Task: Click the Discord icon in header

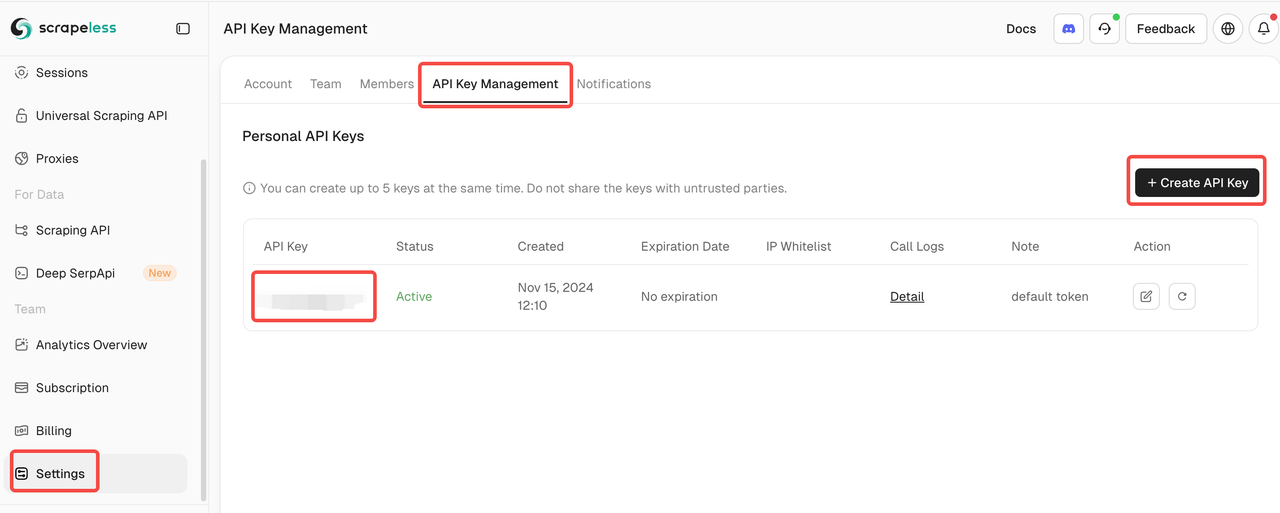Action: point(1068,29)
